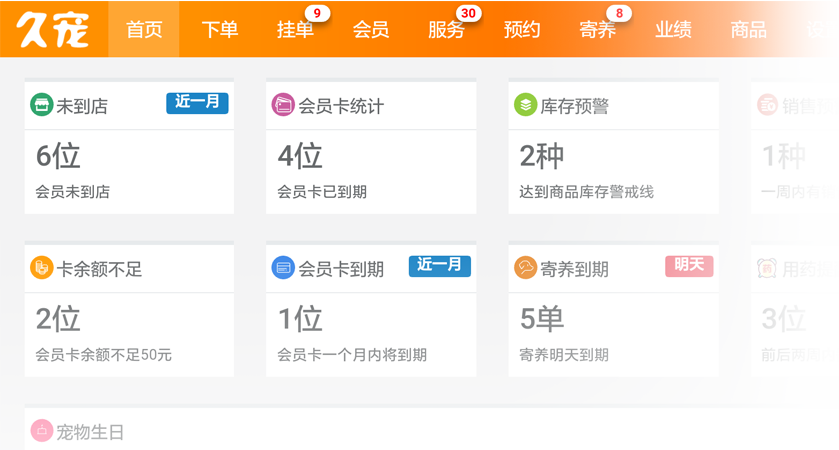
Task: Open the 首页 tab
Action: 143,29
